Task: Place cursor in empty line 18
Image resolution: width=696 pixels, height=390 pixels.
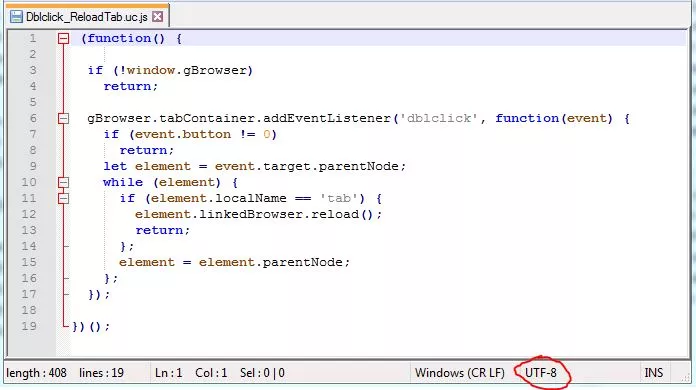Action: tap(377, 310)
